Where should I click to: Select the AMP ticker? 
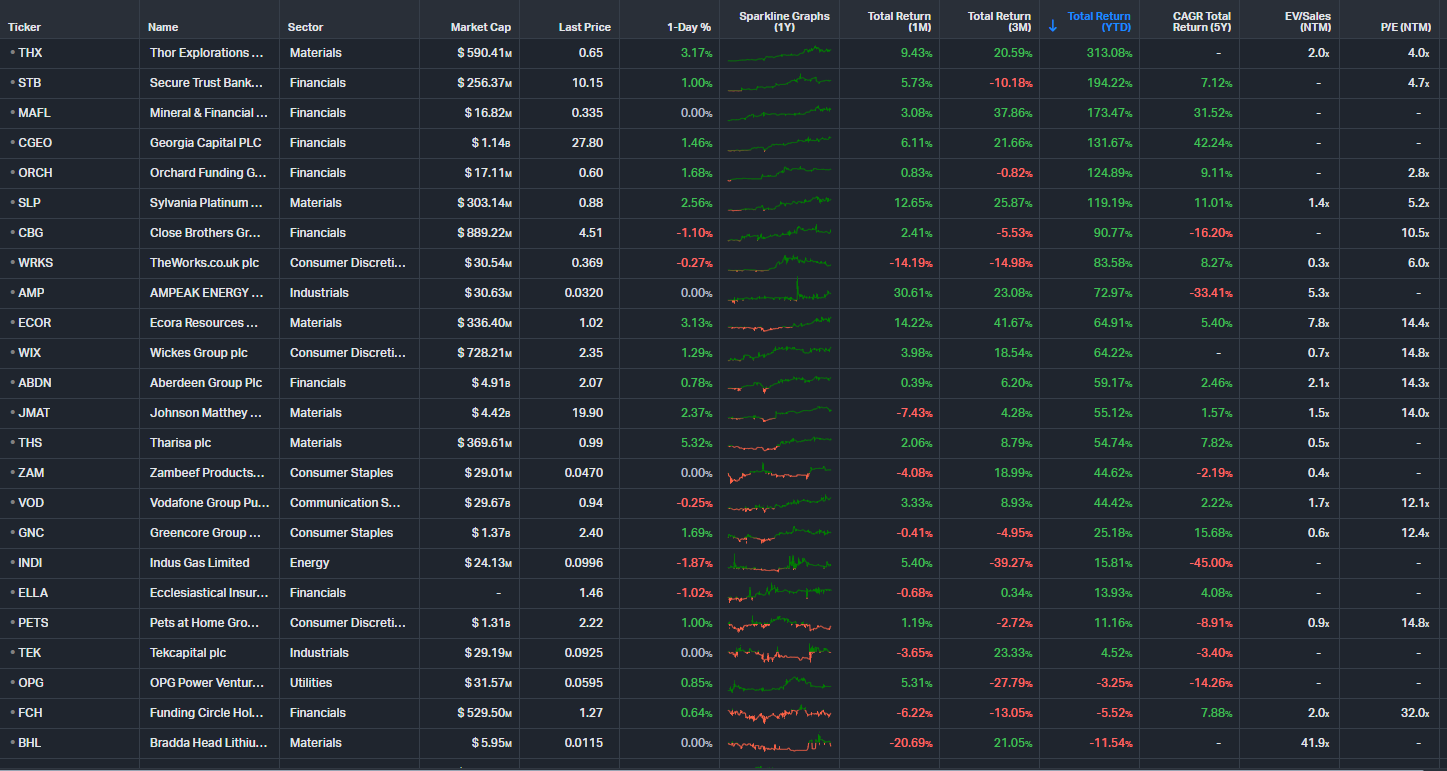point(31,293)
